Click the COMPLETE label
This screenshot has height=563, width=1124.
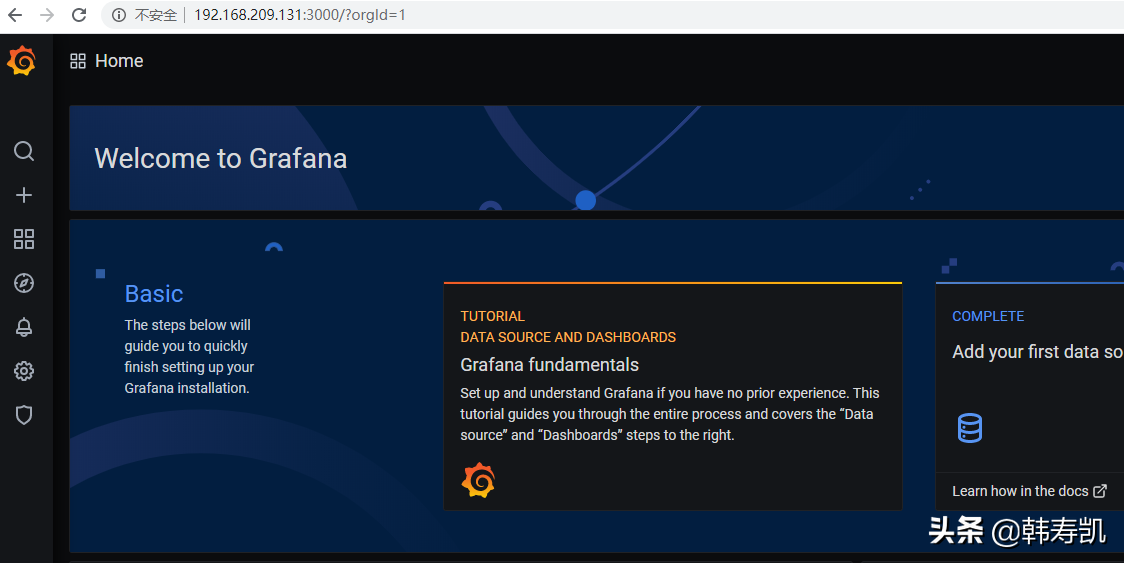(988, 316)
